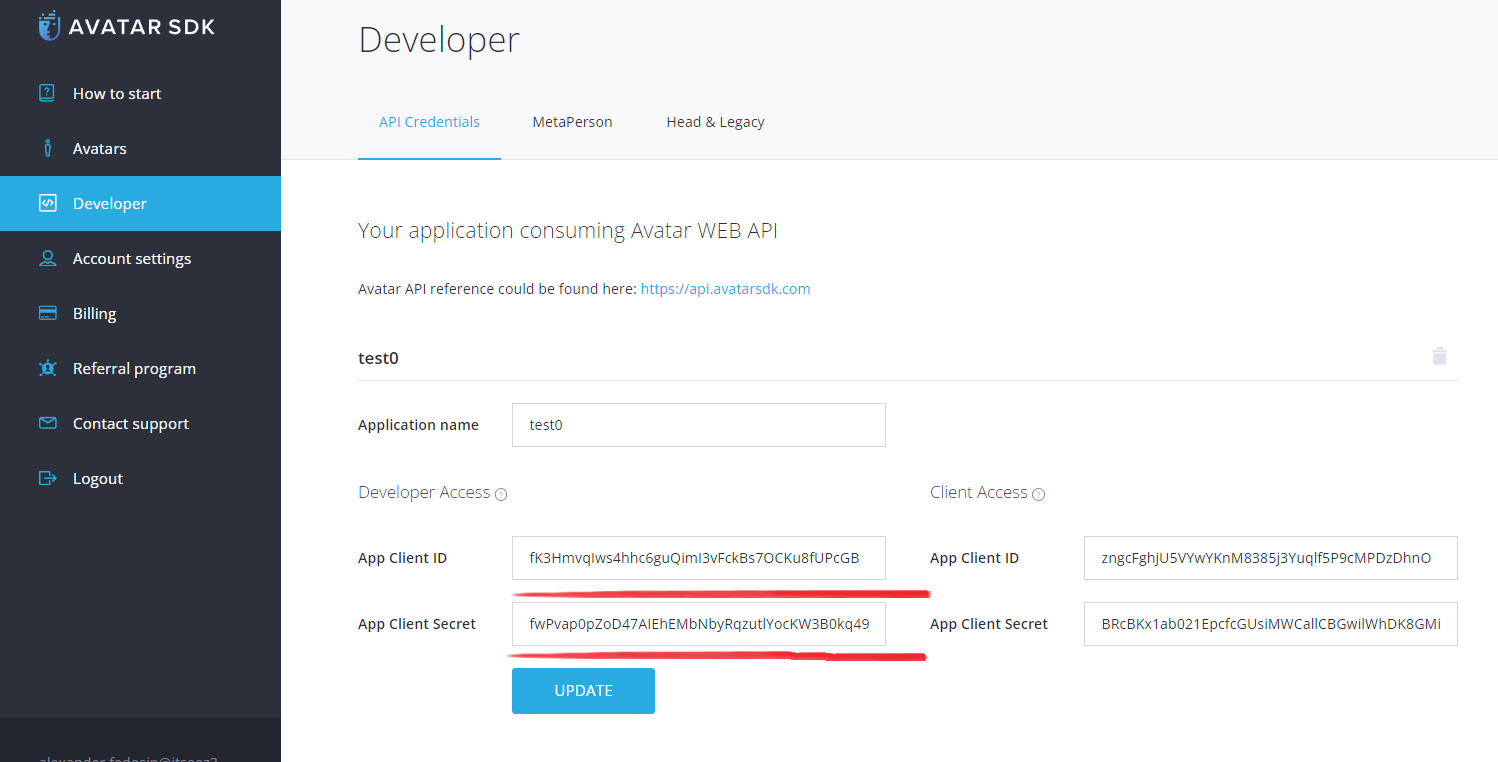Click the Avatar SDK logo icon
Screen dimensions: 1498x762
(49, 26)
